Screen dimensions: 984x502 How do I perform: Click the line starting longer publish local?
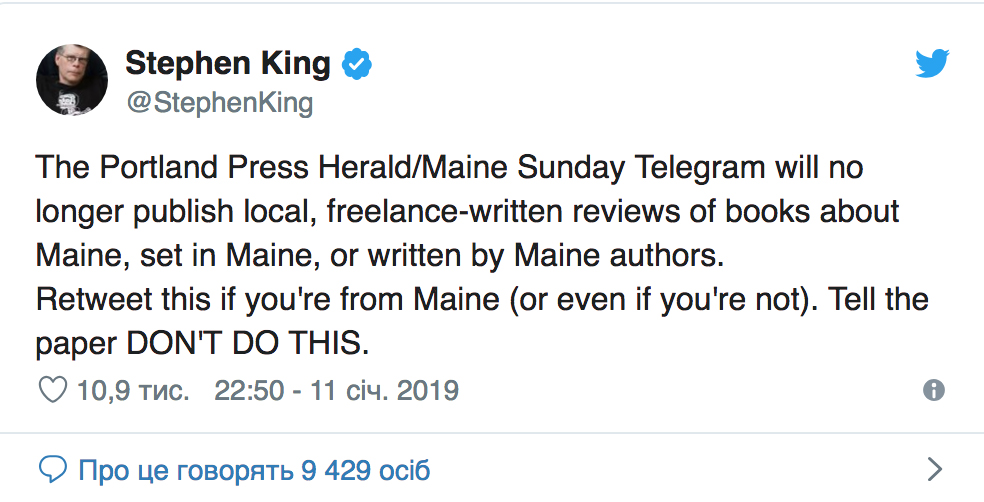point(468,211)
